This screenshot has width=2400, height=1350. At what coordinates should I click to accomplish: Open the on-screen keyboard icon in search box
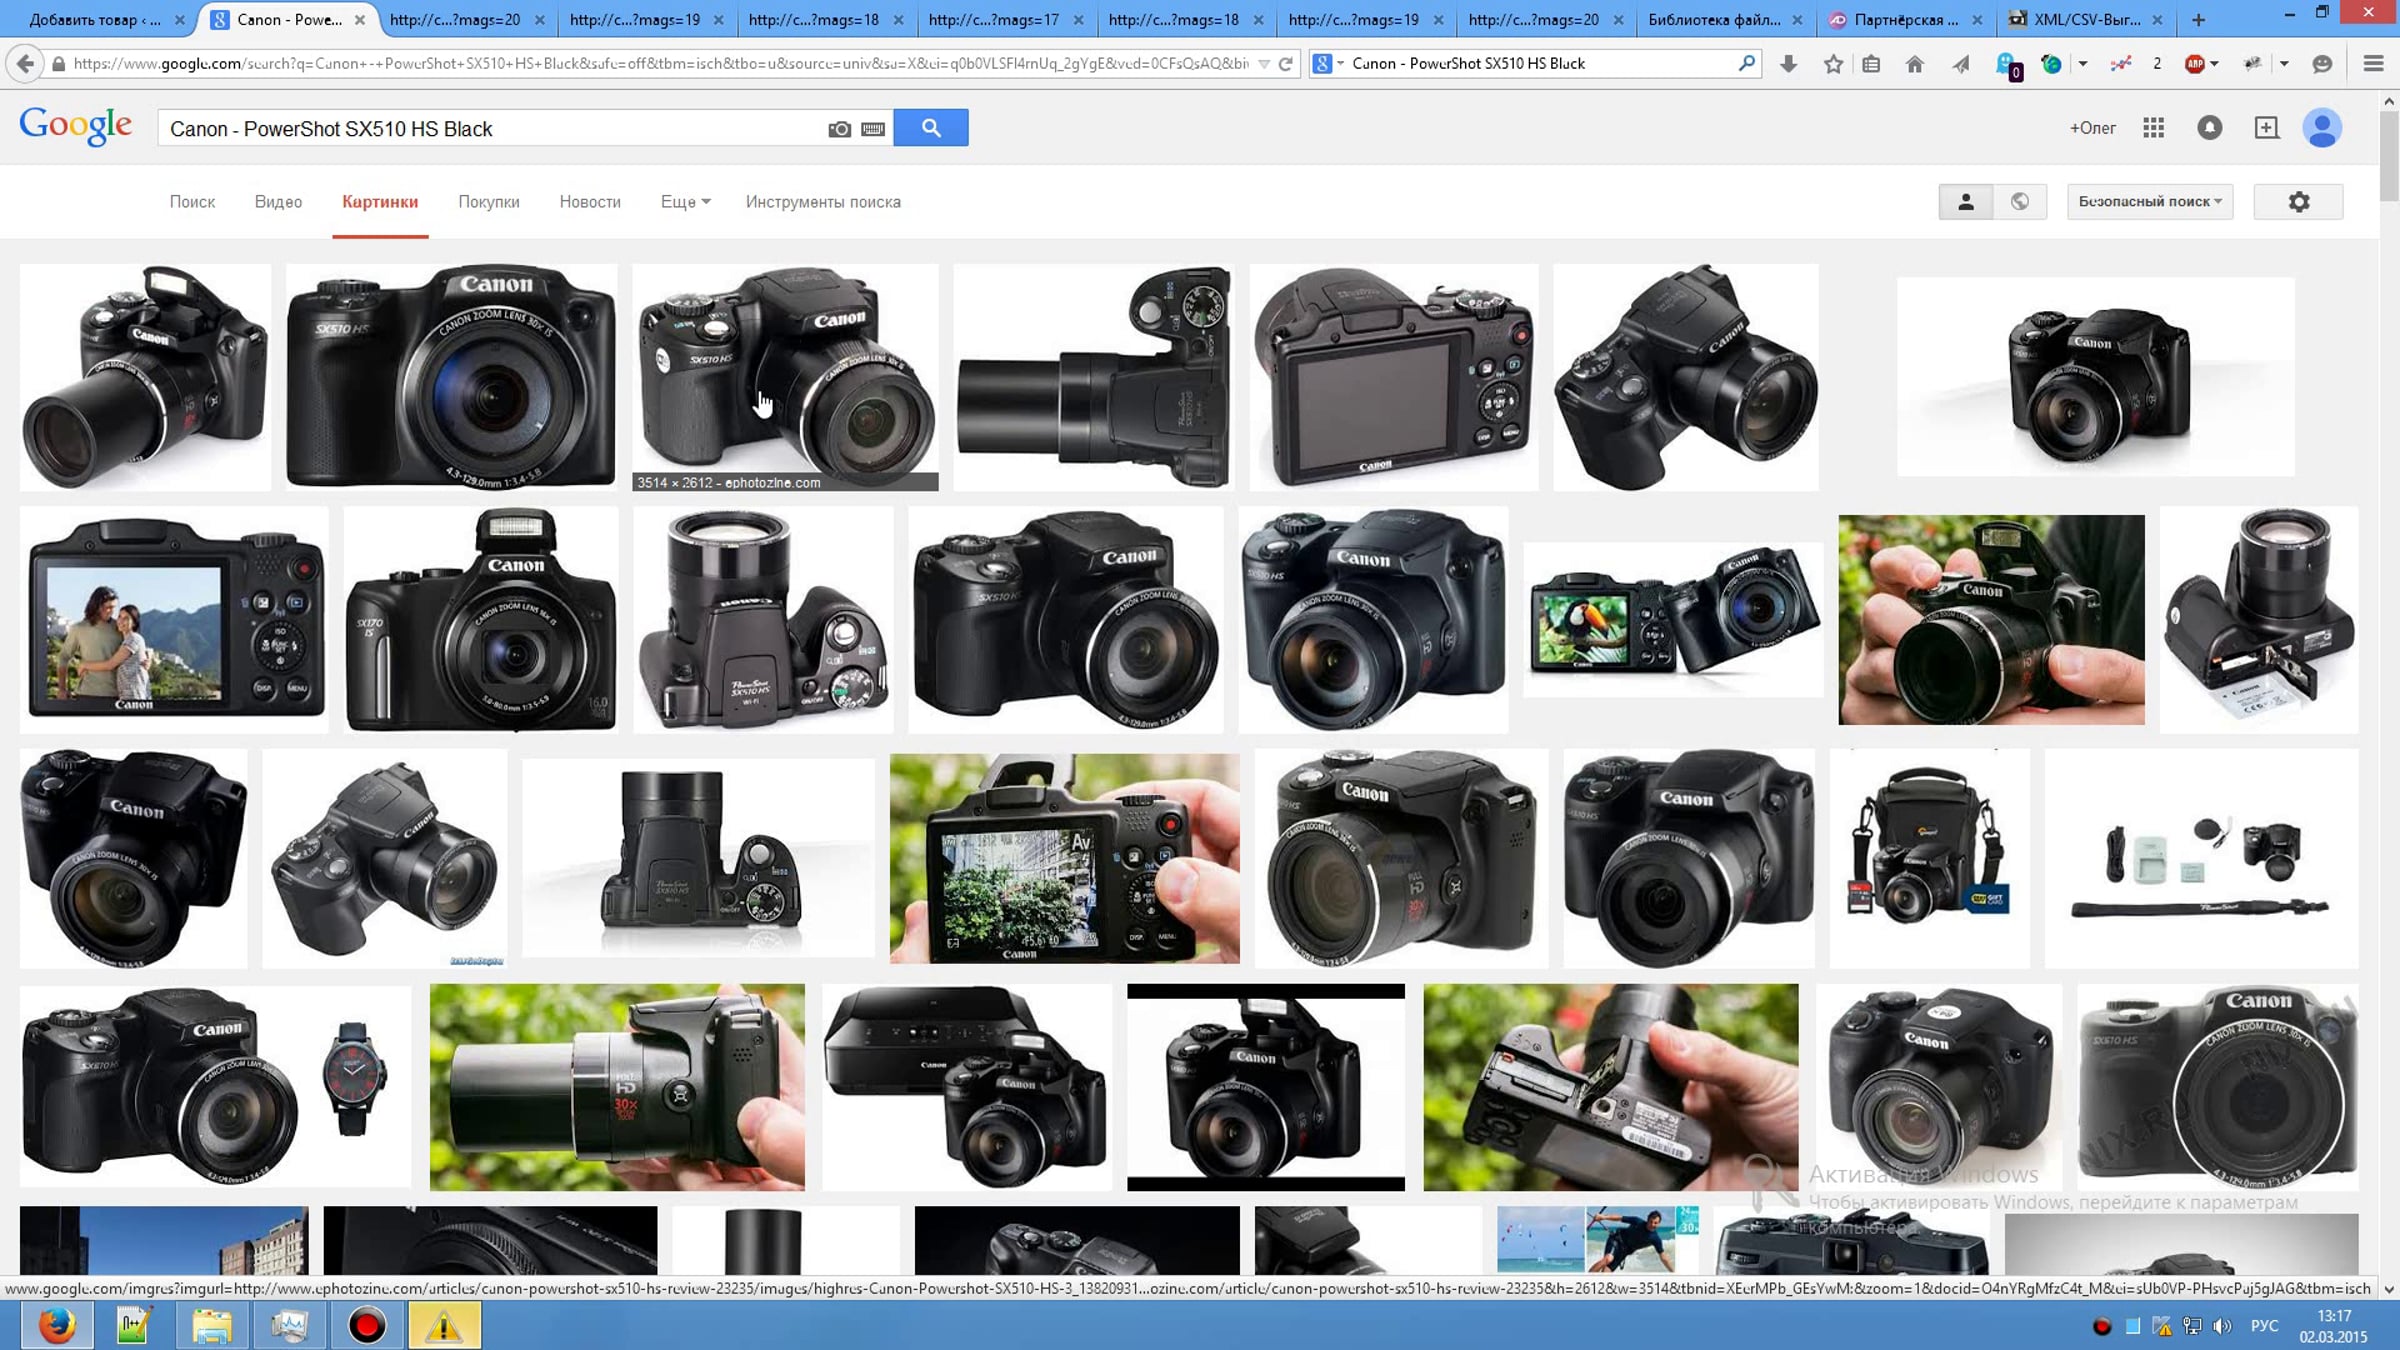point(873,129)
